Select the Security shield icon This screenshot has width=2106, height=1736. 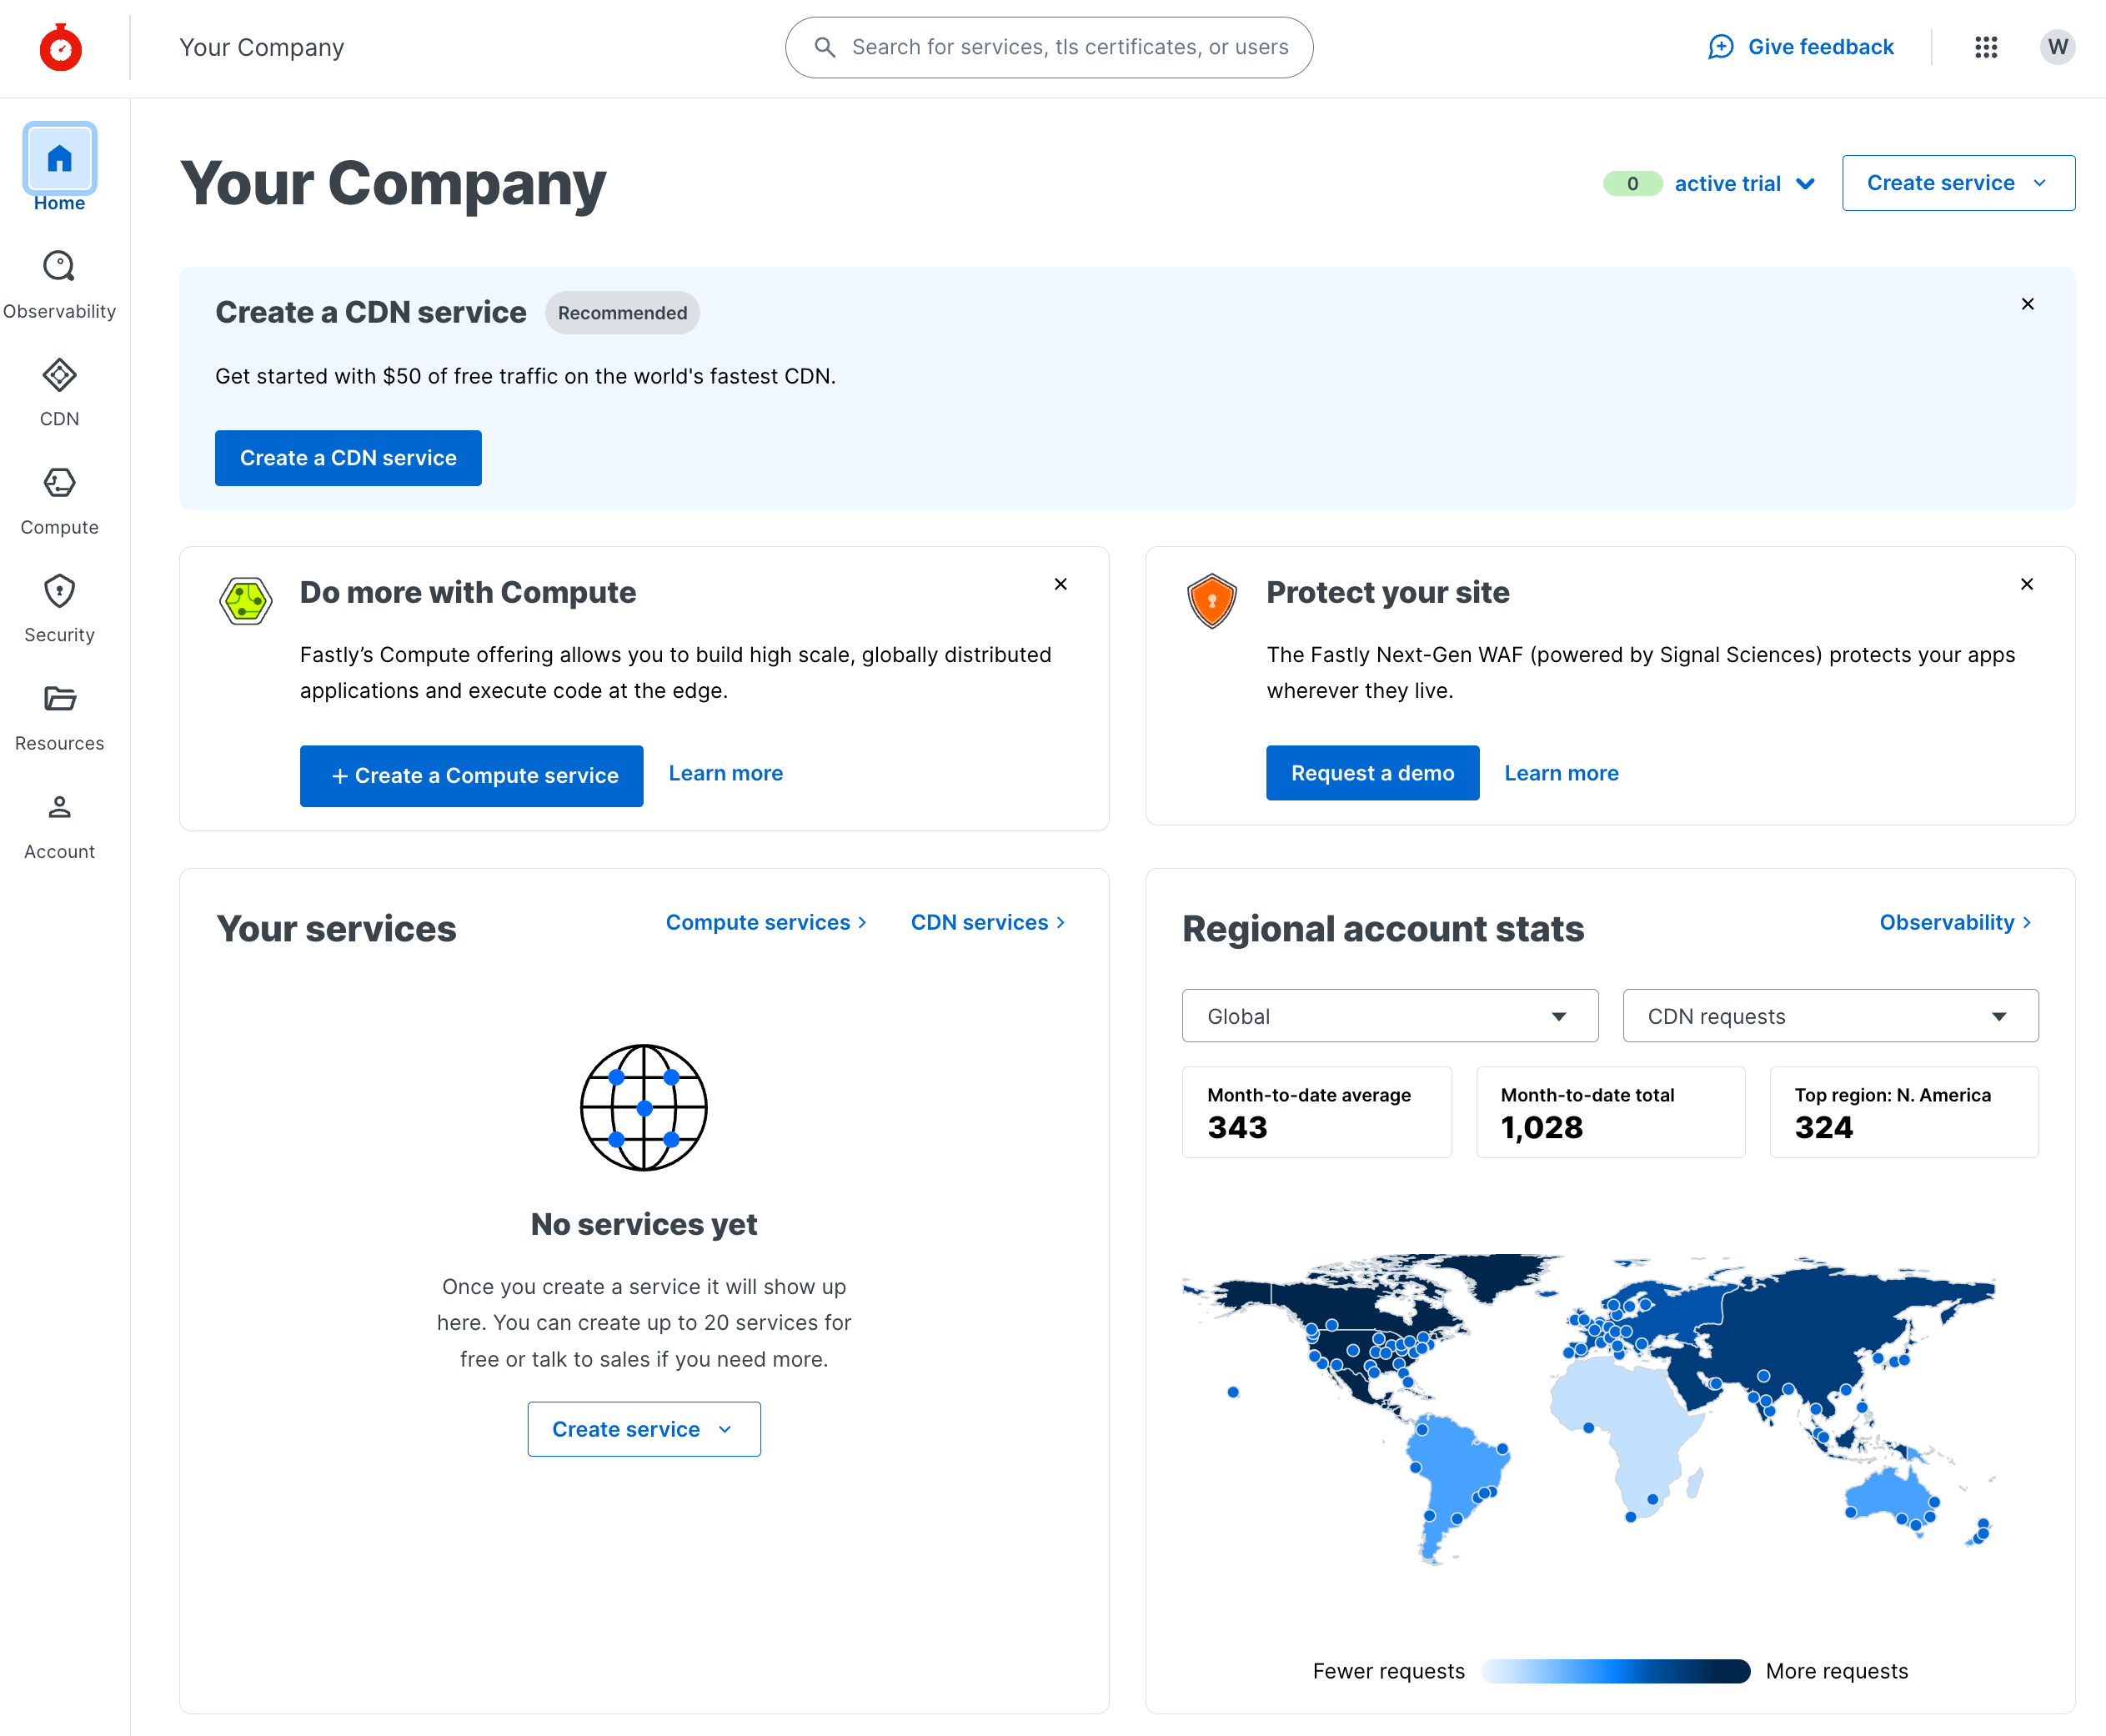tap(59, 607)
